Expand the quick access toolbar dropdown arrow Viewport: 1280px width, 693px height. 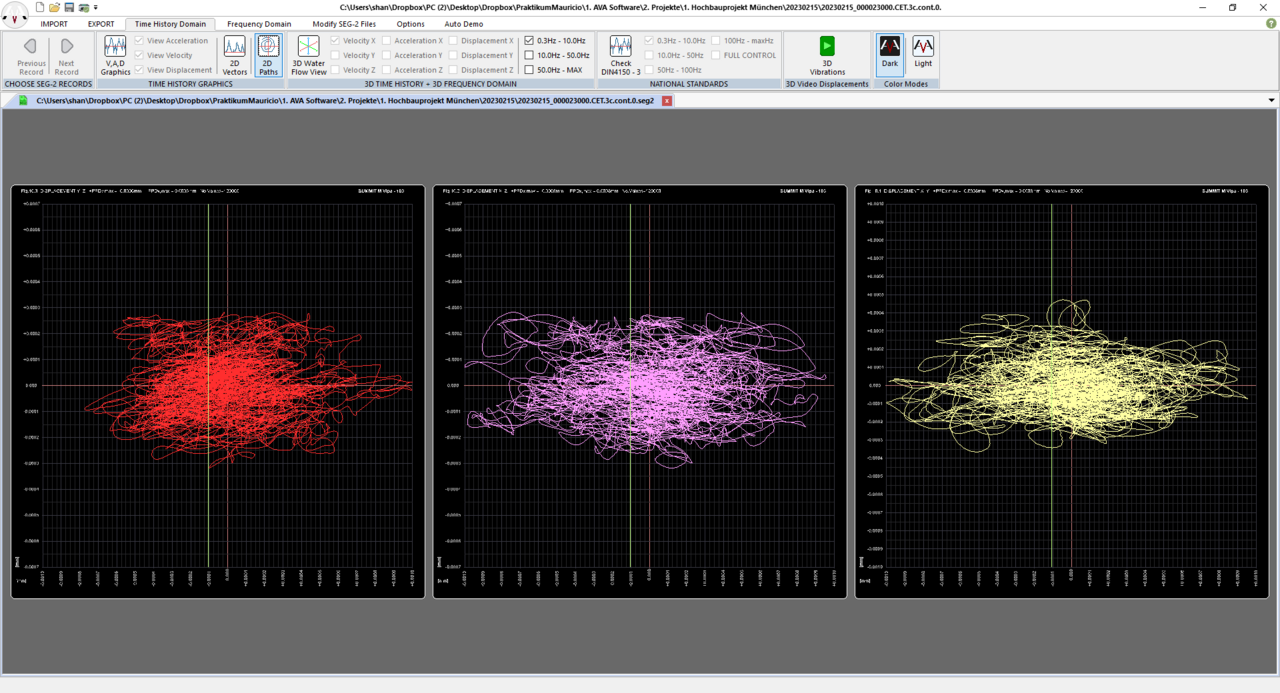tap(96, 8)
